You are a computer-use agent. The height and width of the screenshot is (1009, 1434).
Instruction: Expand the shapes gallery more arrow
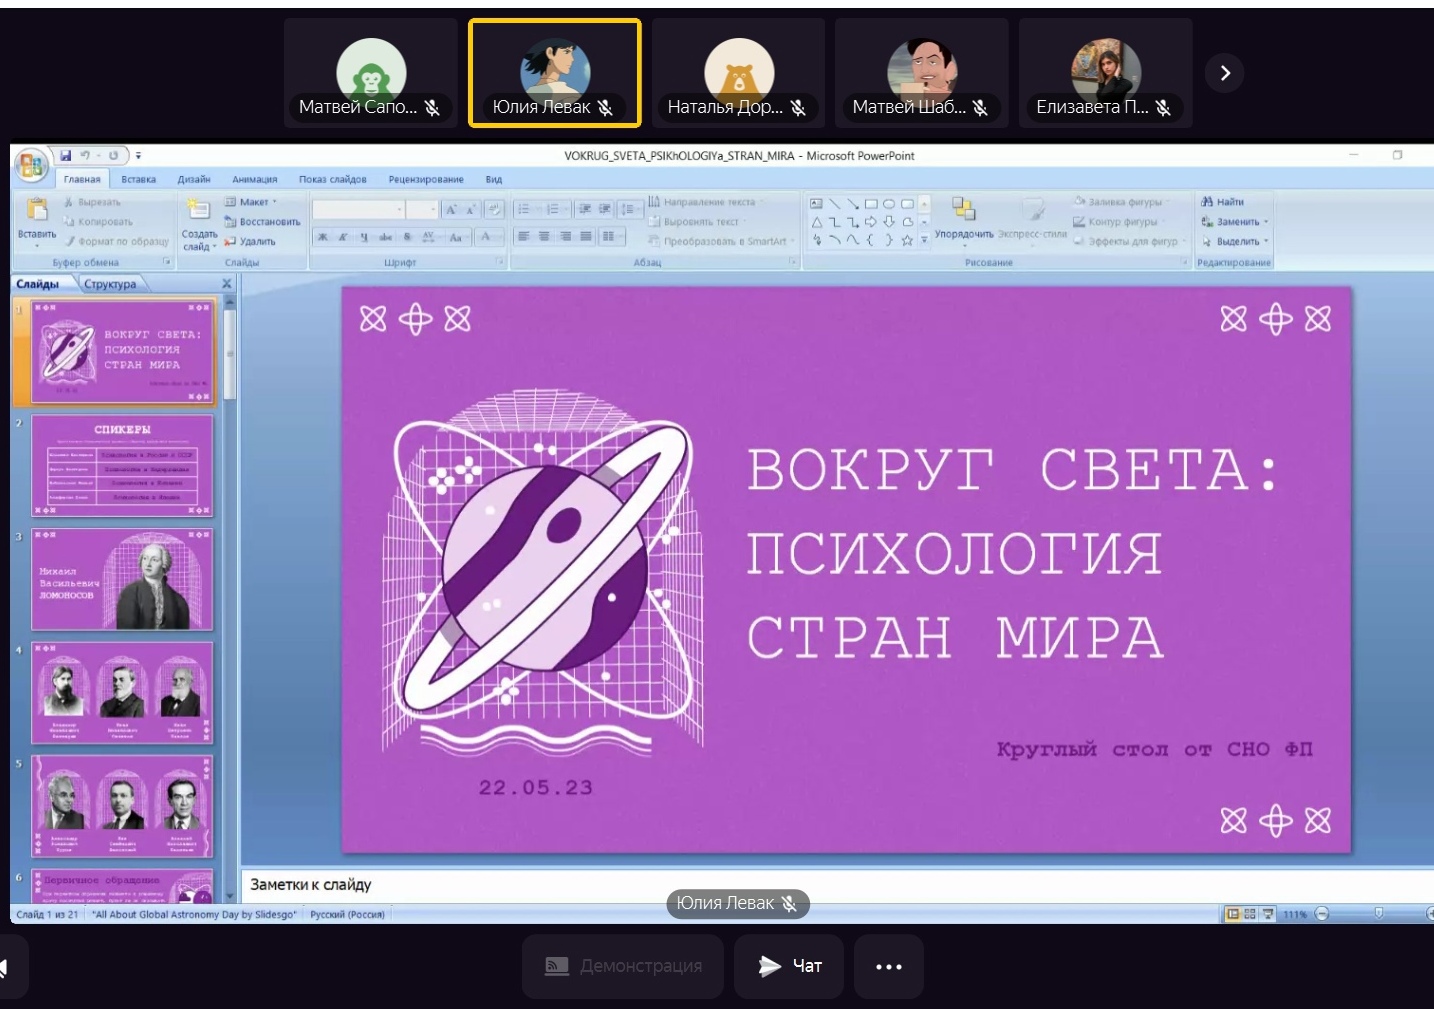pyautogui.click(x=924, y=240)
